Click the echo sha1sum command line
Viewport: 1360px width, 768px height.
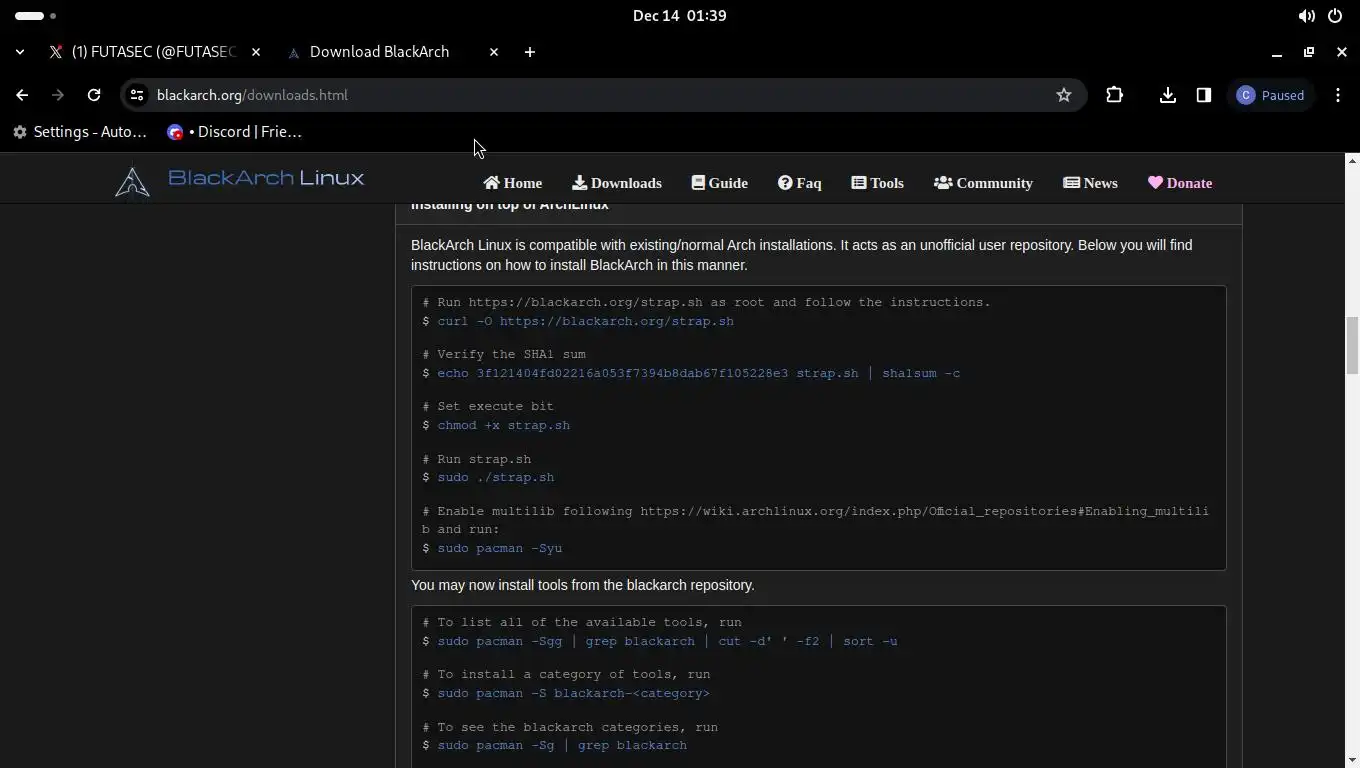point(698,373)
